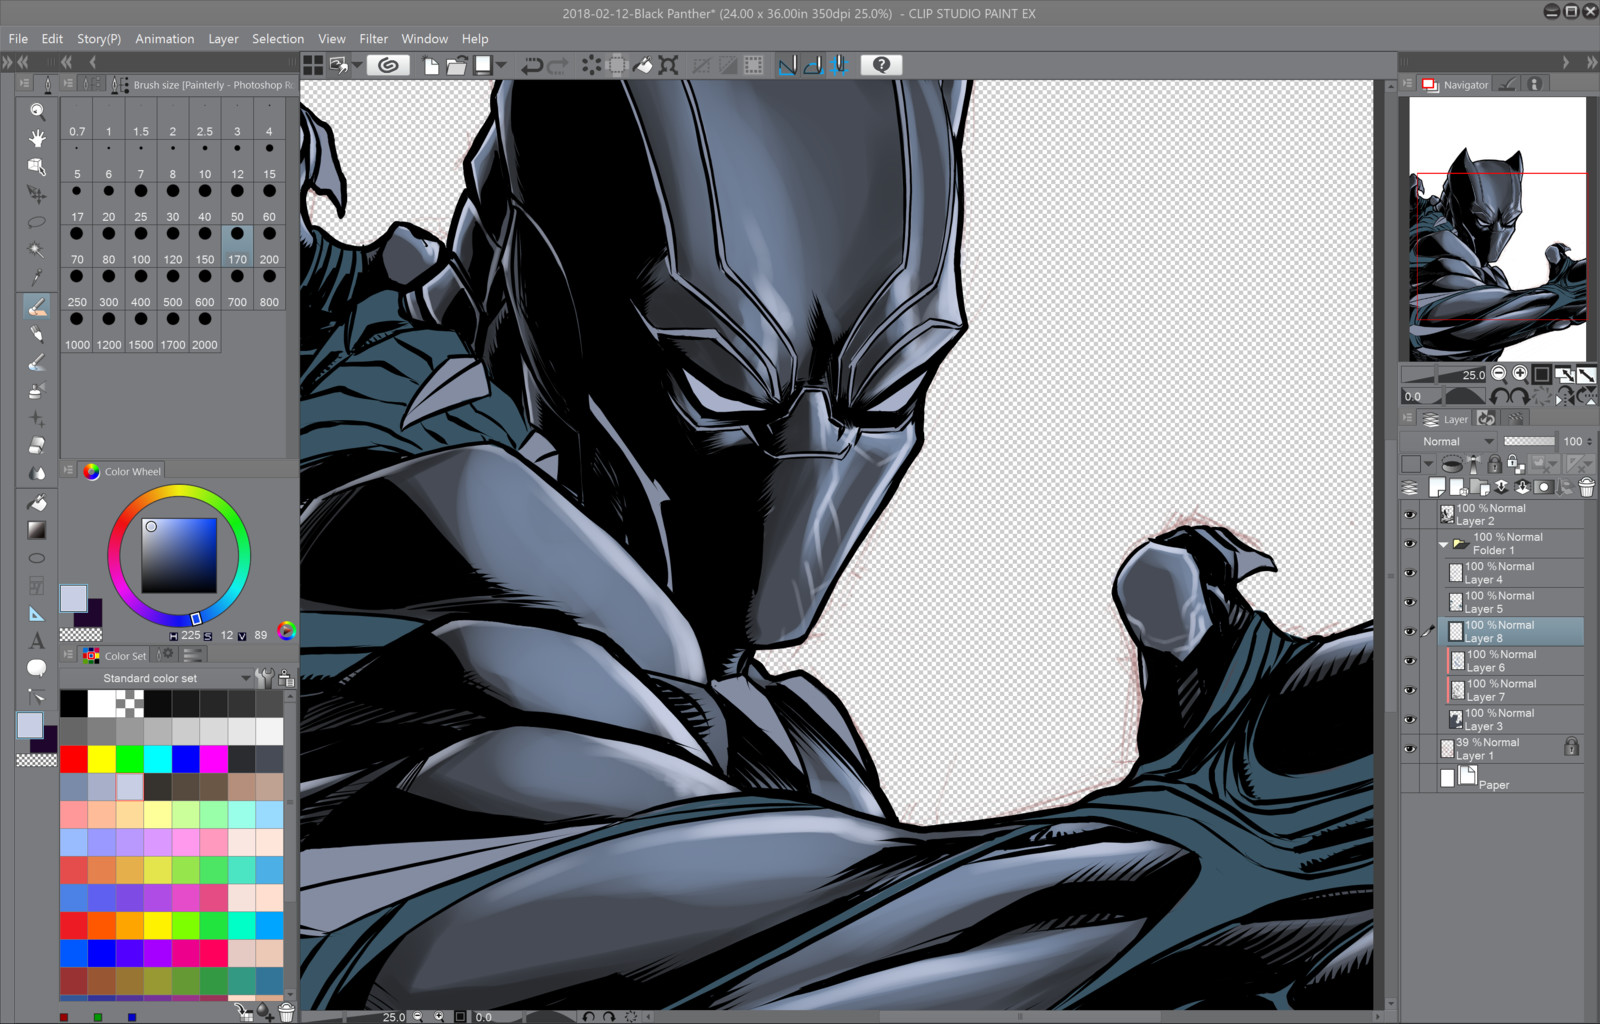
Task: Select the Operation object tool
Action: coord(37,166)
